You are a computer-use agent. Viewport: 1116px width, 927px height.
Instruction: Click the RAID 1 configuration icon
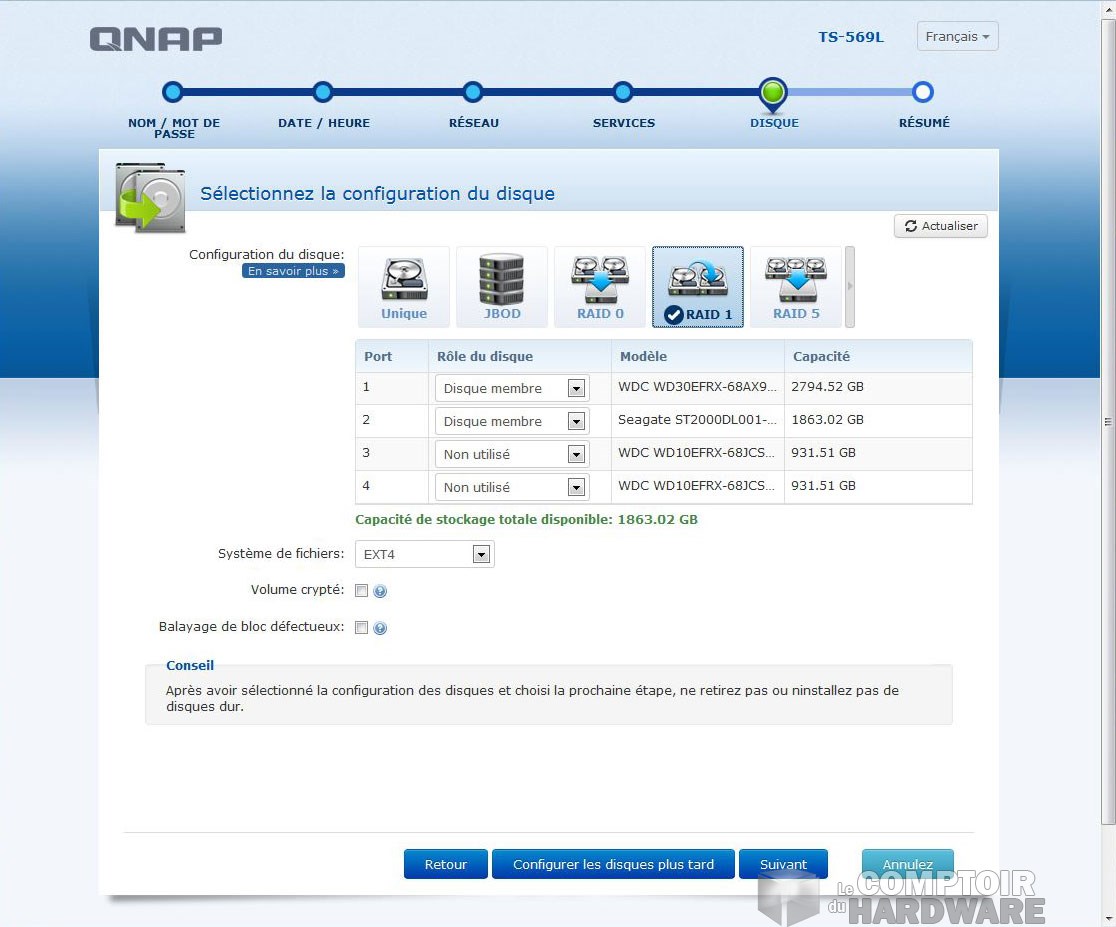coord(697,286)
